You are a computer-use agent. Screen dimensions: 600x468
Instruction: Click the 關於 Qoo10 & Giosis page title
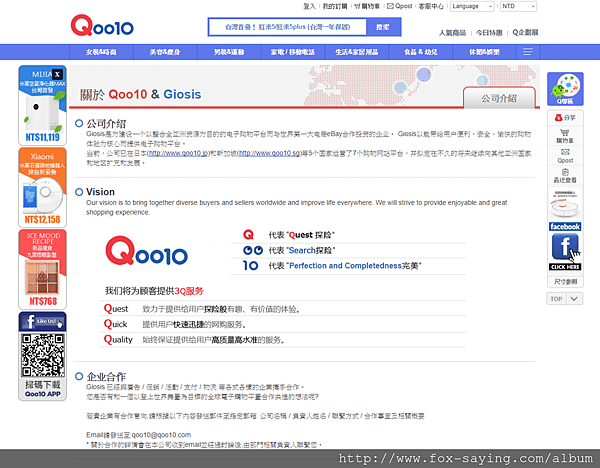click(x=140, y=94)
